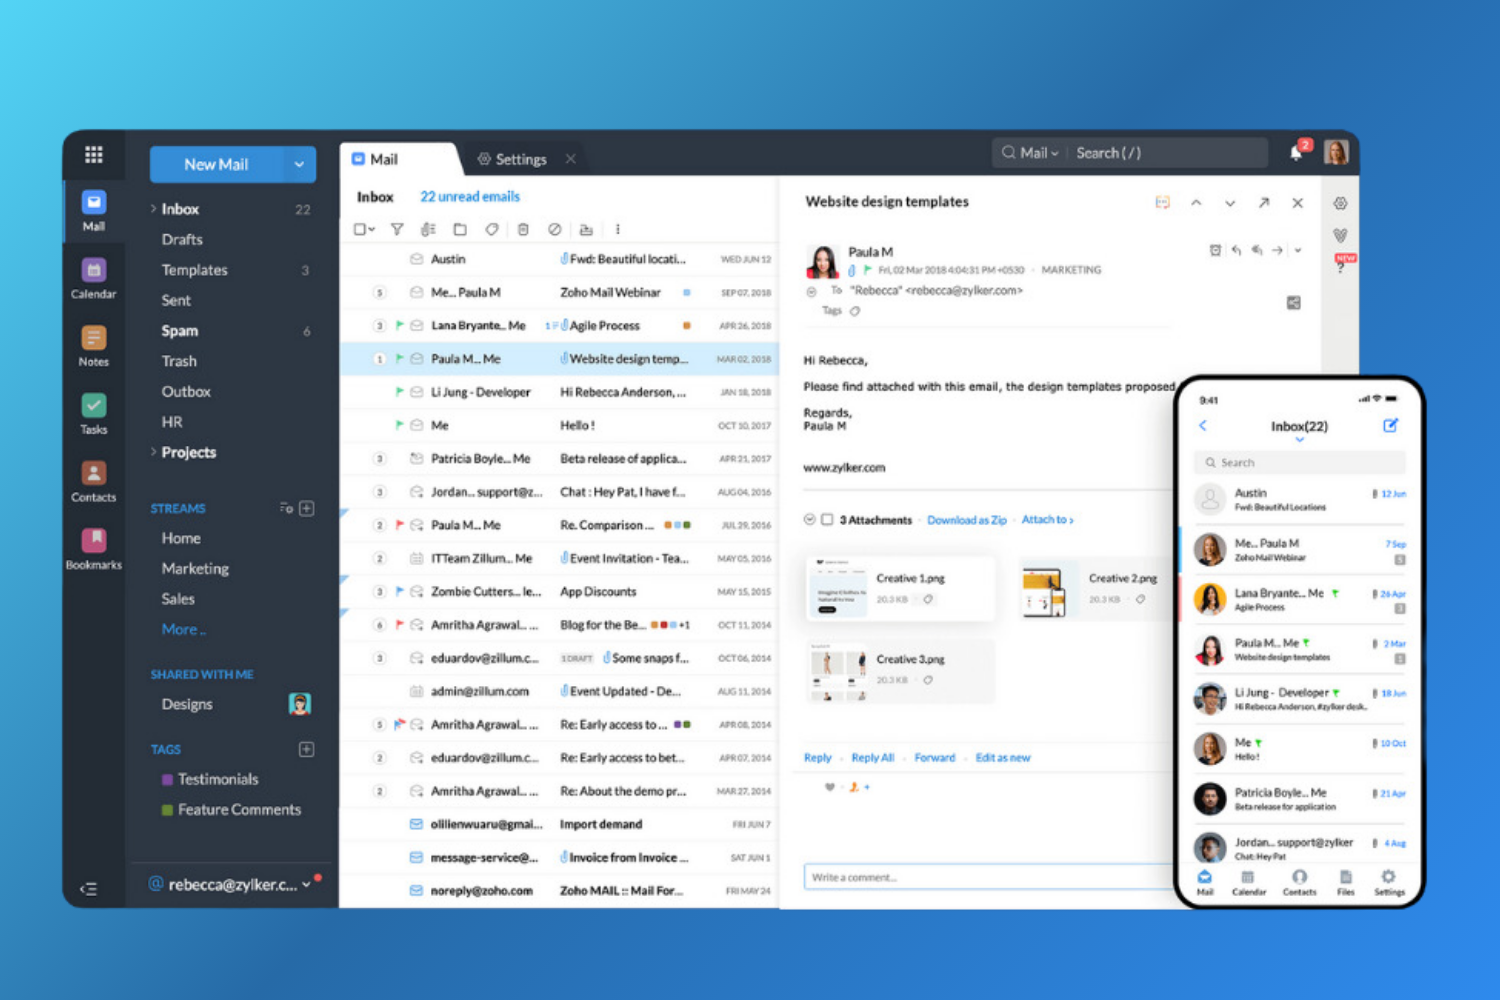Switch to the Mail tab
This screenshot has height=1000, width=1500.
click(x=375, y=159)
